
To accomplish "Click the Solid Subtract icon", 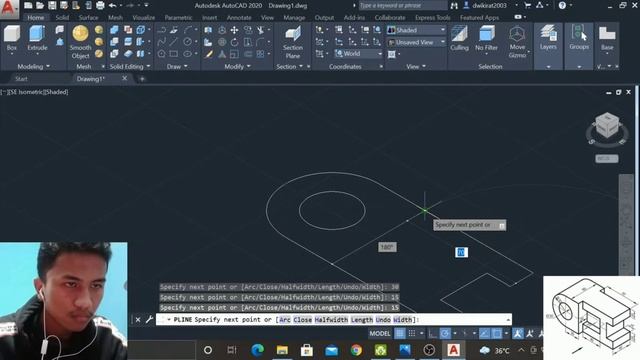I will (x=114, y=42).
